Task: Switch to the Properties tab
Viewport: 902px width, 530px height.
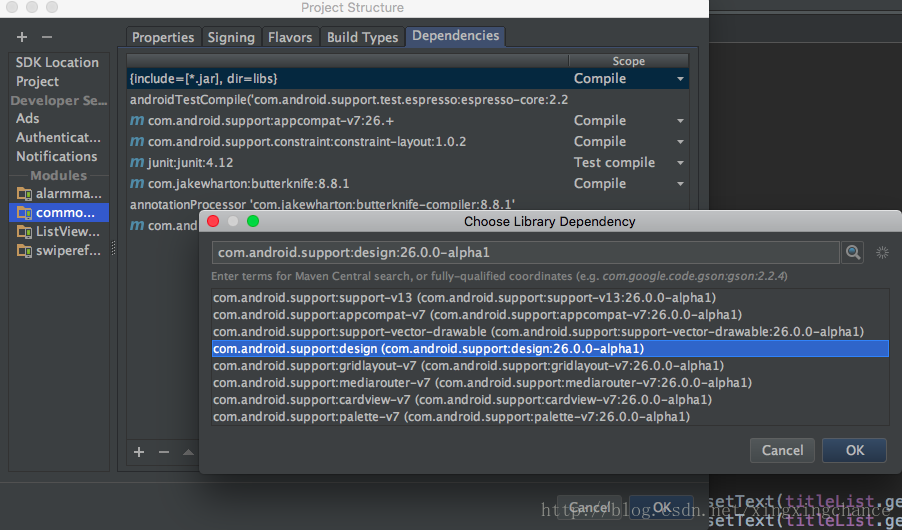Action: pyautogui.click(x=163, y=37)
